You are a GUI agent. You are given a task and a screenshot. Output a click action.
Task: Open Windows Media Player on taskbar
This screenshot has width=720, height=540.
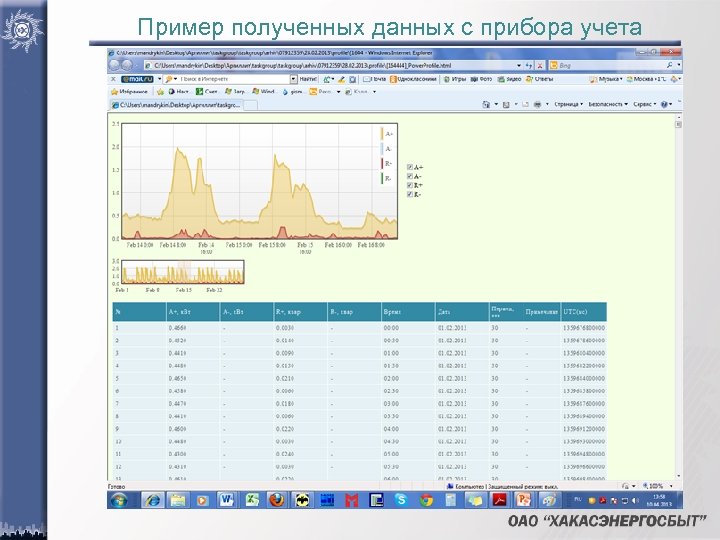coord(202,500)
